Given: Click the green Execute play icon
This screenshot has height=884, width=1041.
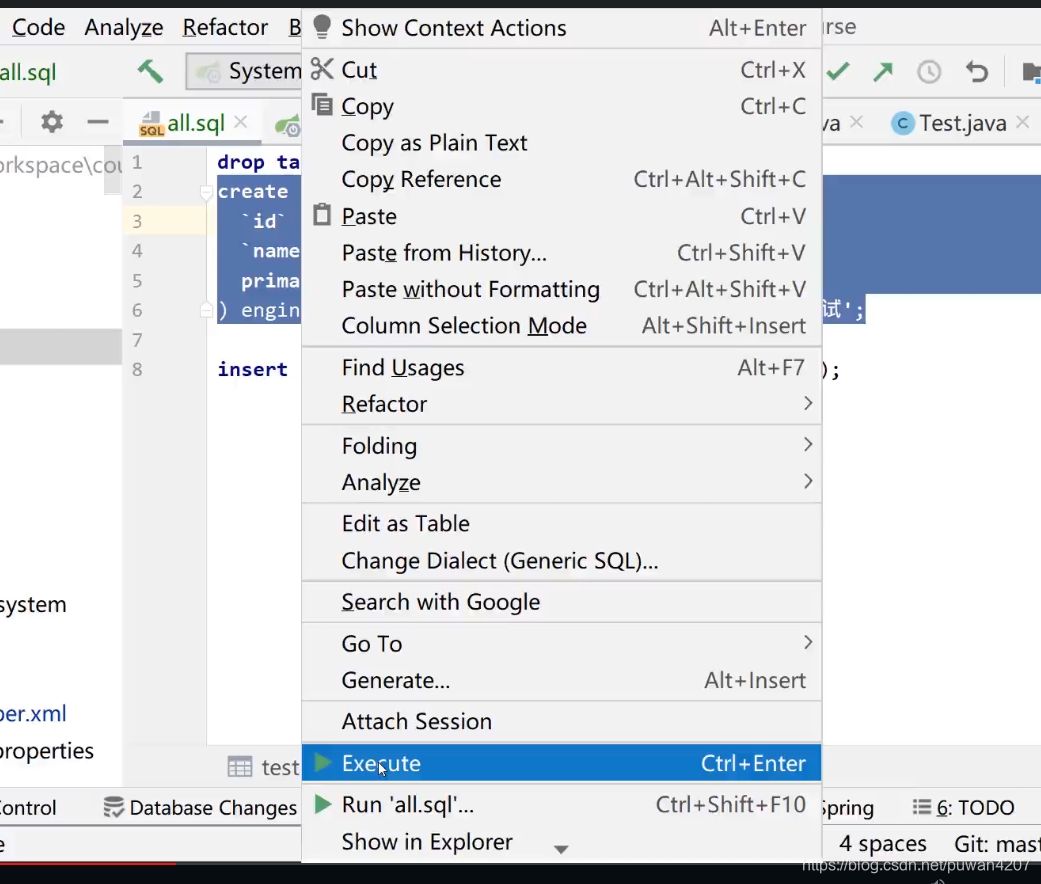Looking at the screenshot, I should pyautogui.click(x=323, y=763).
